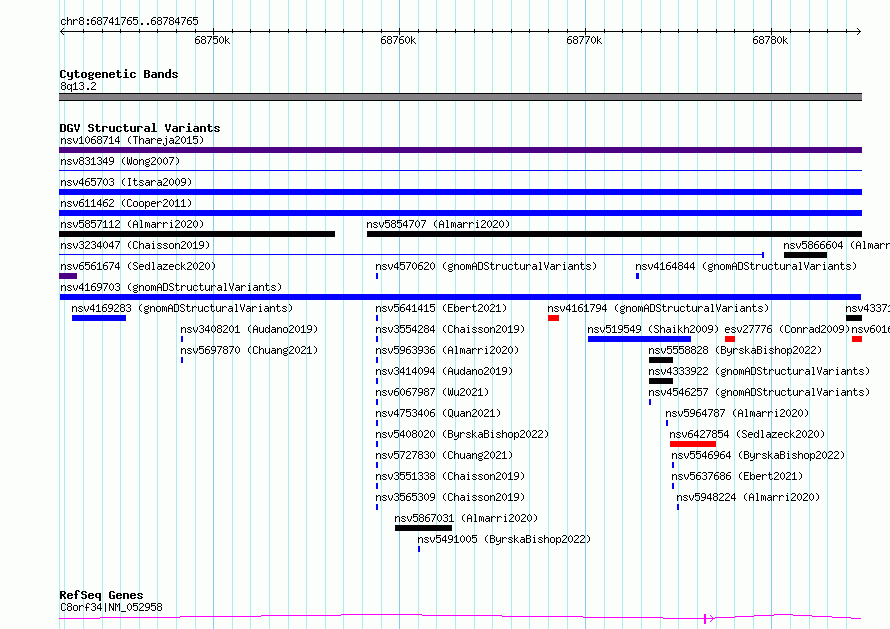This screenshot has height=629, width=890.
Task: Open nsv3408201 (Audano2019) label
Action: click(249, 329)
